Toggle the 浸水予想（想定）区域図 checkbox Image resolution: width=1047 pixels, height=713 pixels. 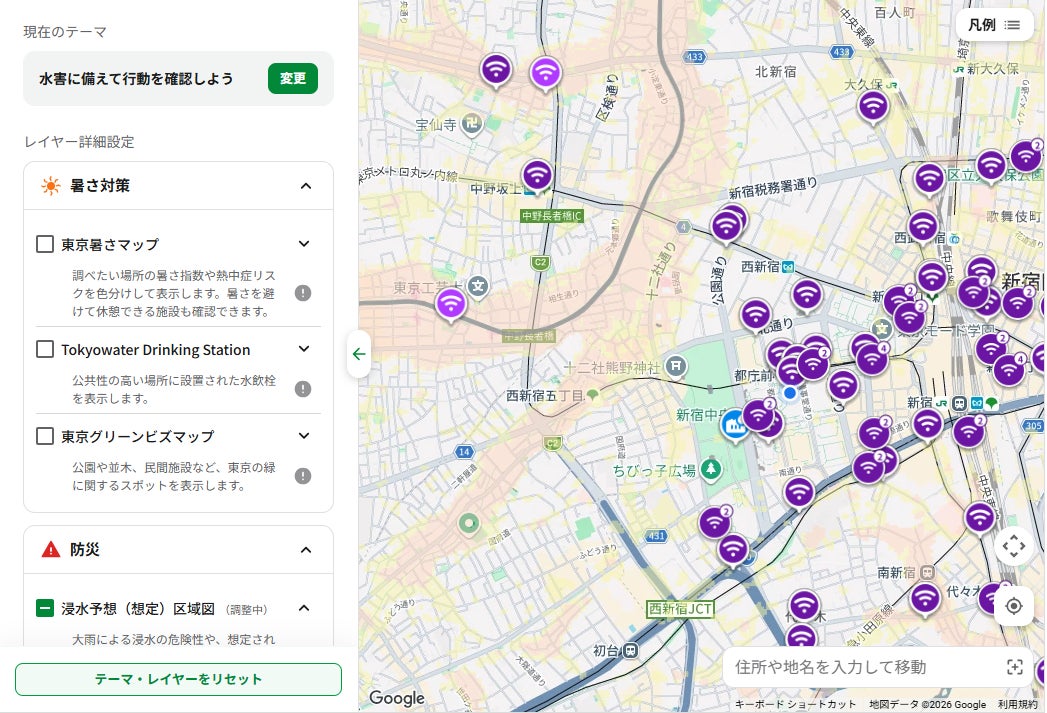(x=45, y=608)
